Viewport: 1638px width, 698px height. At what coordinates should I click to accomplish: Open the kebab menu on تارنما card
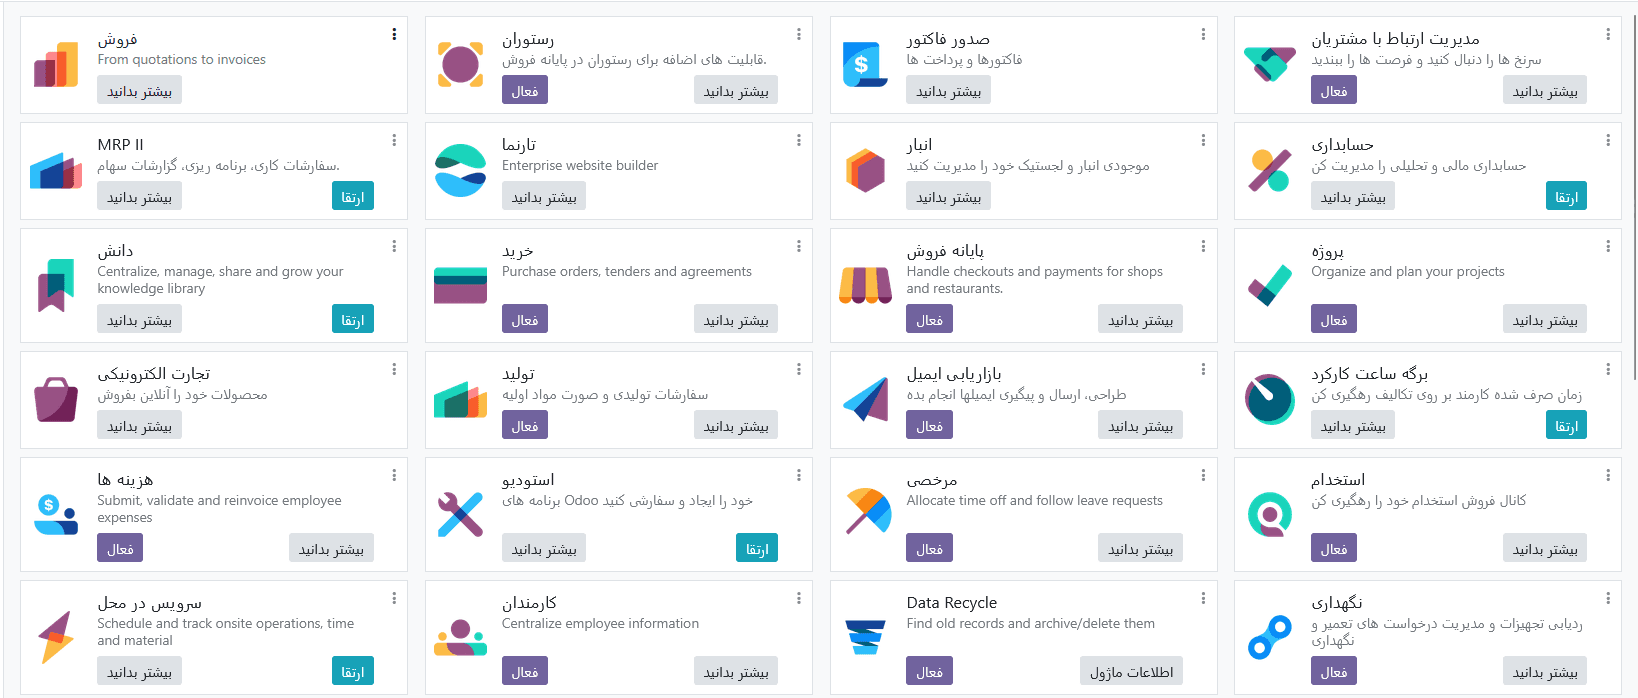tap(798, 140)
